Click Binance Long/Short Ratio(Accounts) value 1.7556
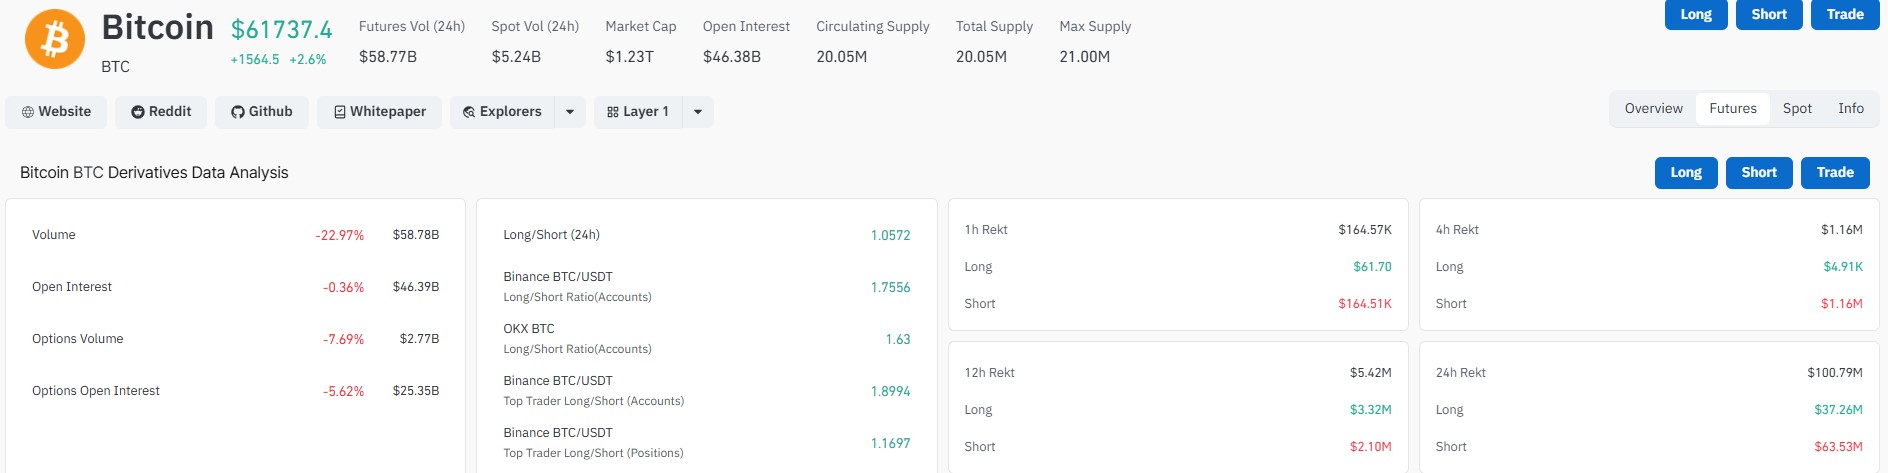 click(890, 287)
